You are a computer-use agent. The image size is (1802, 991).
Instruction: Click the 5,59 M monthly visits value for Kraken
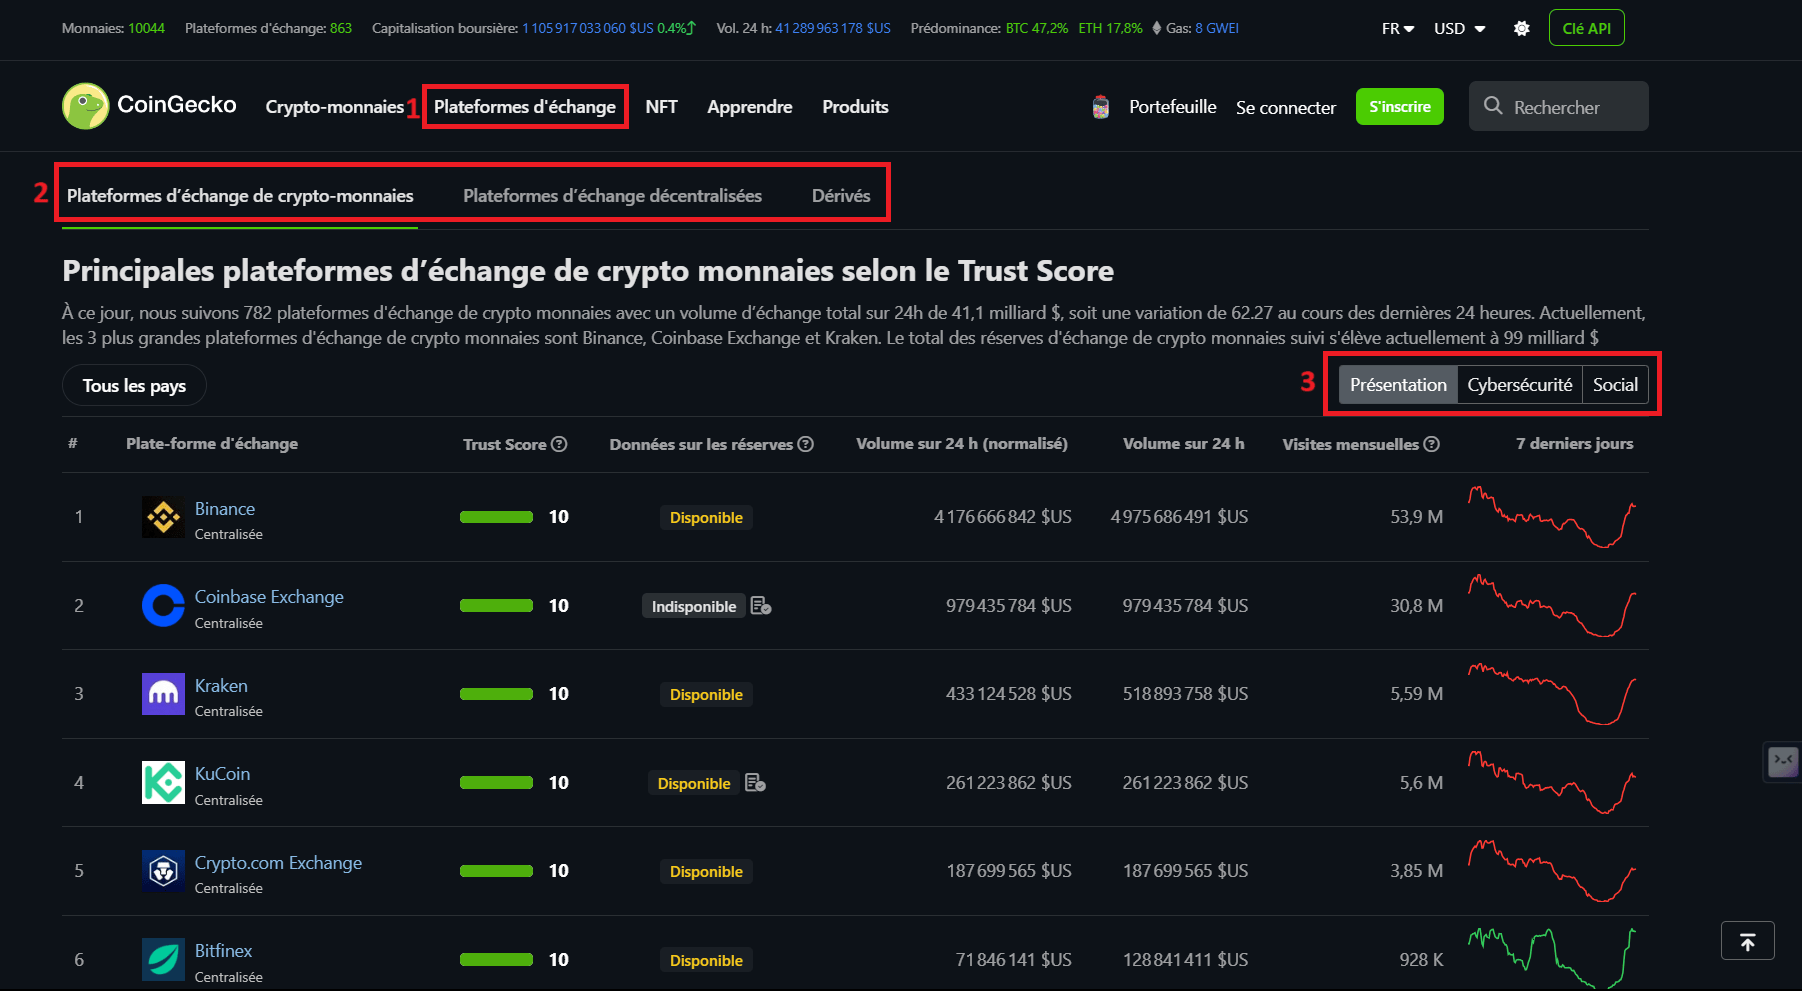tap(1416, 694)
